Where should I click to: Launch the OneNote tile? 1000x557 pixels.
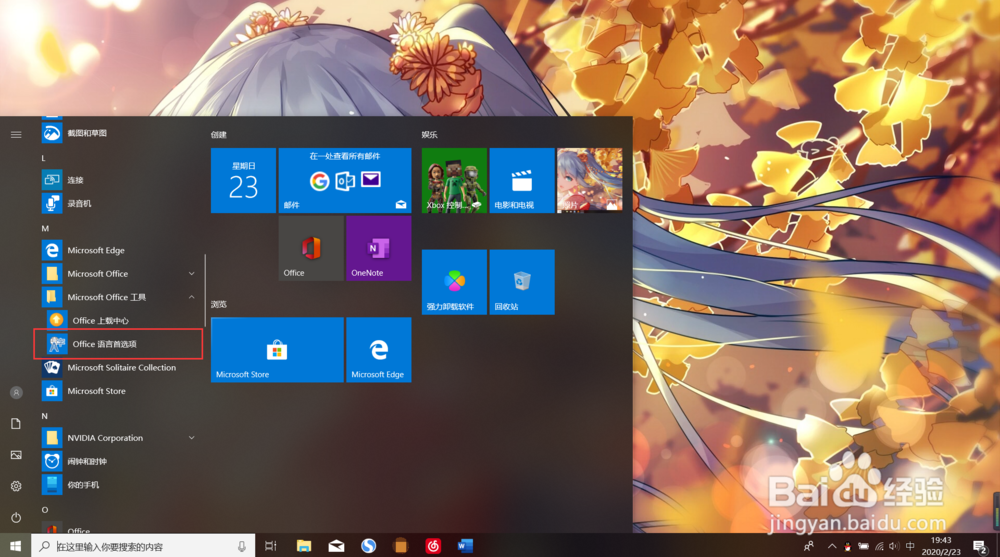pyautogui.click(x=379, y=248)
